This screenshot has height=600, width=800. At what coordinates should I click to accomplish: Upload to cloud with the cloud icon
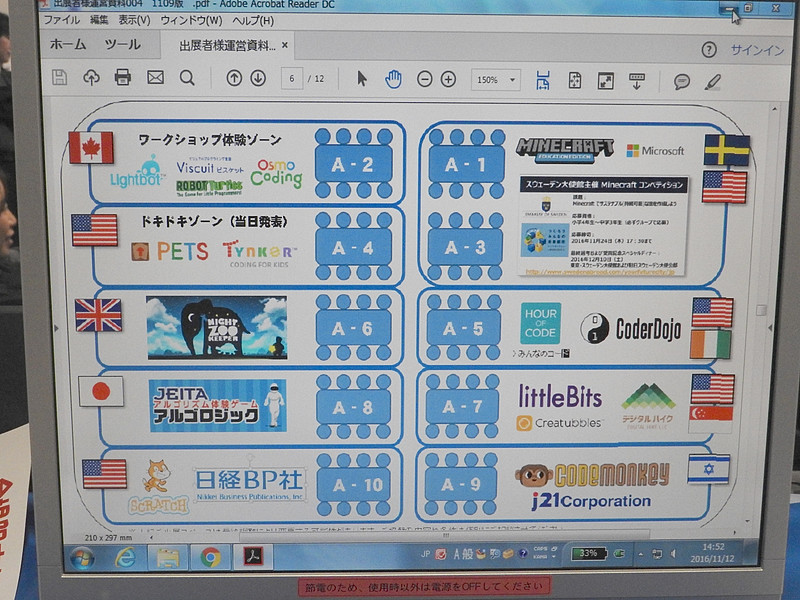(x=91, y=75)
